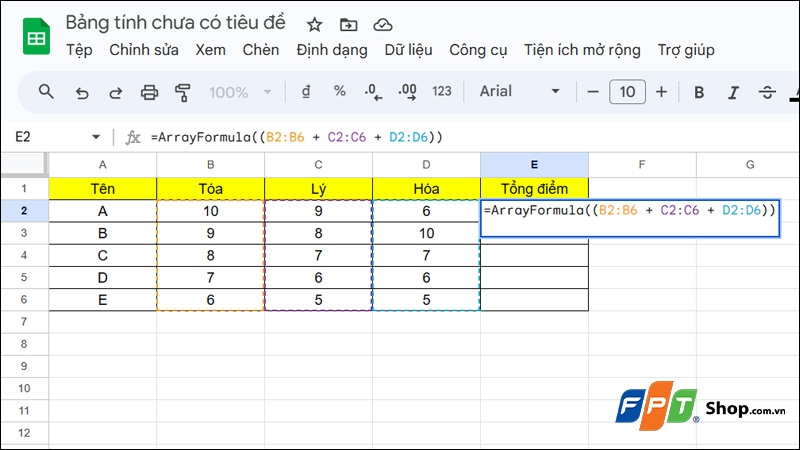
Task: Open the Chỉnh sửa menu
Action: (x=144, y=50)
